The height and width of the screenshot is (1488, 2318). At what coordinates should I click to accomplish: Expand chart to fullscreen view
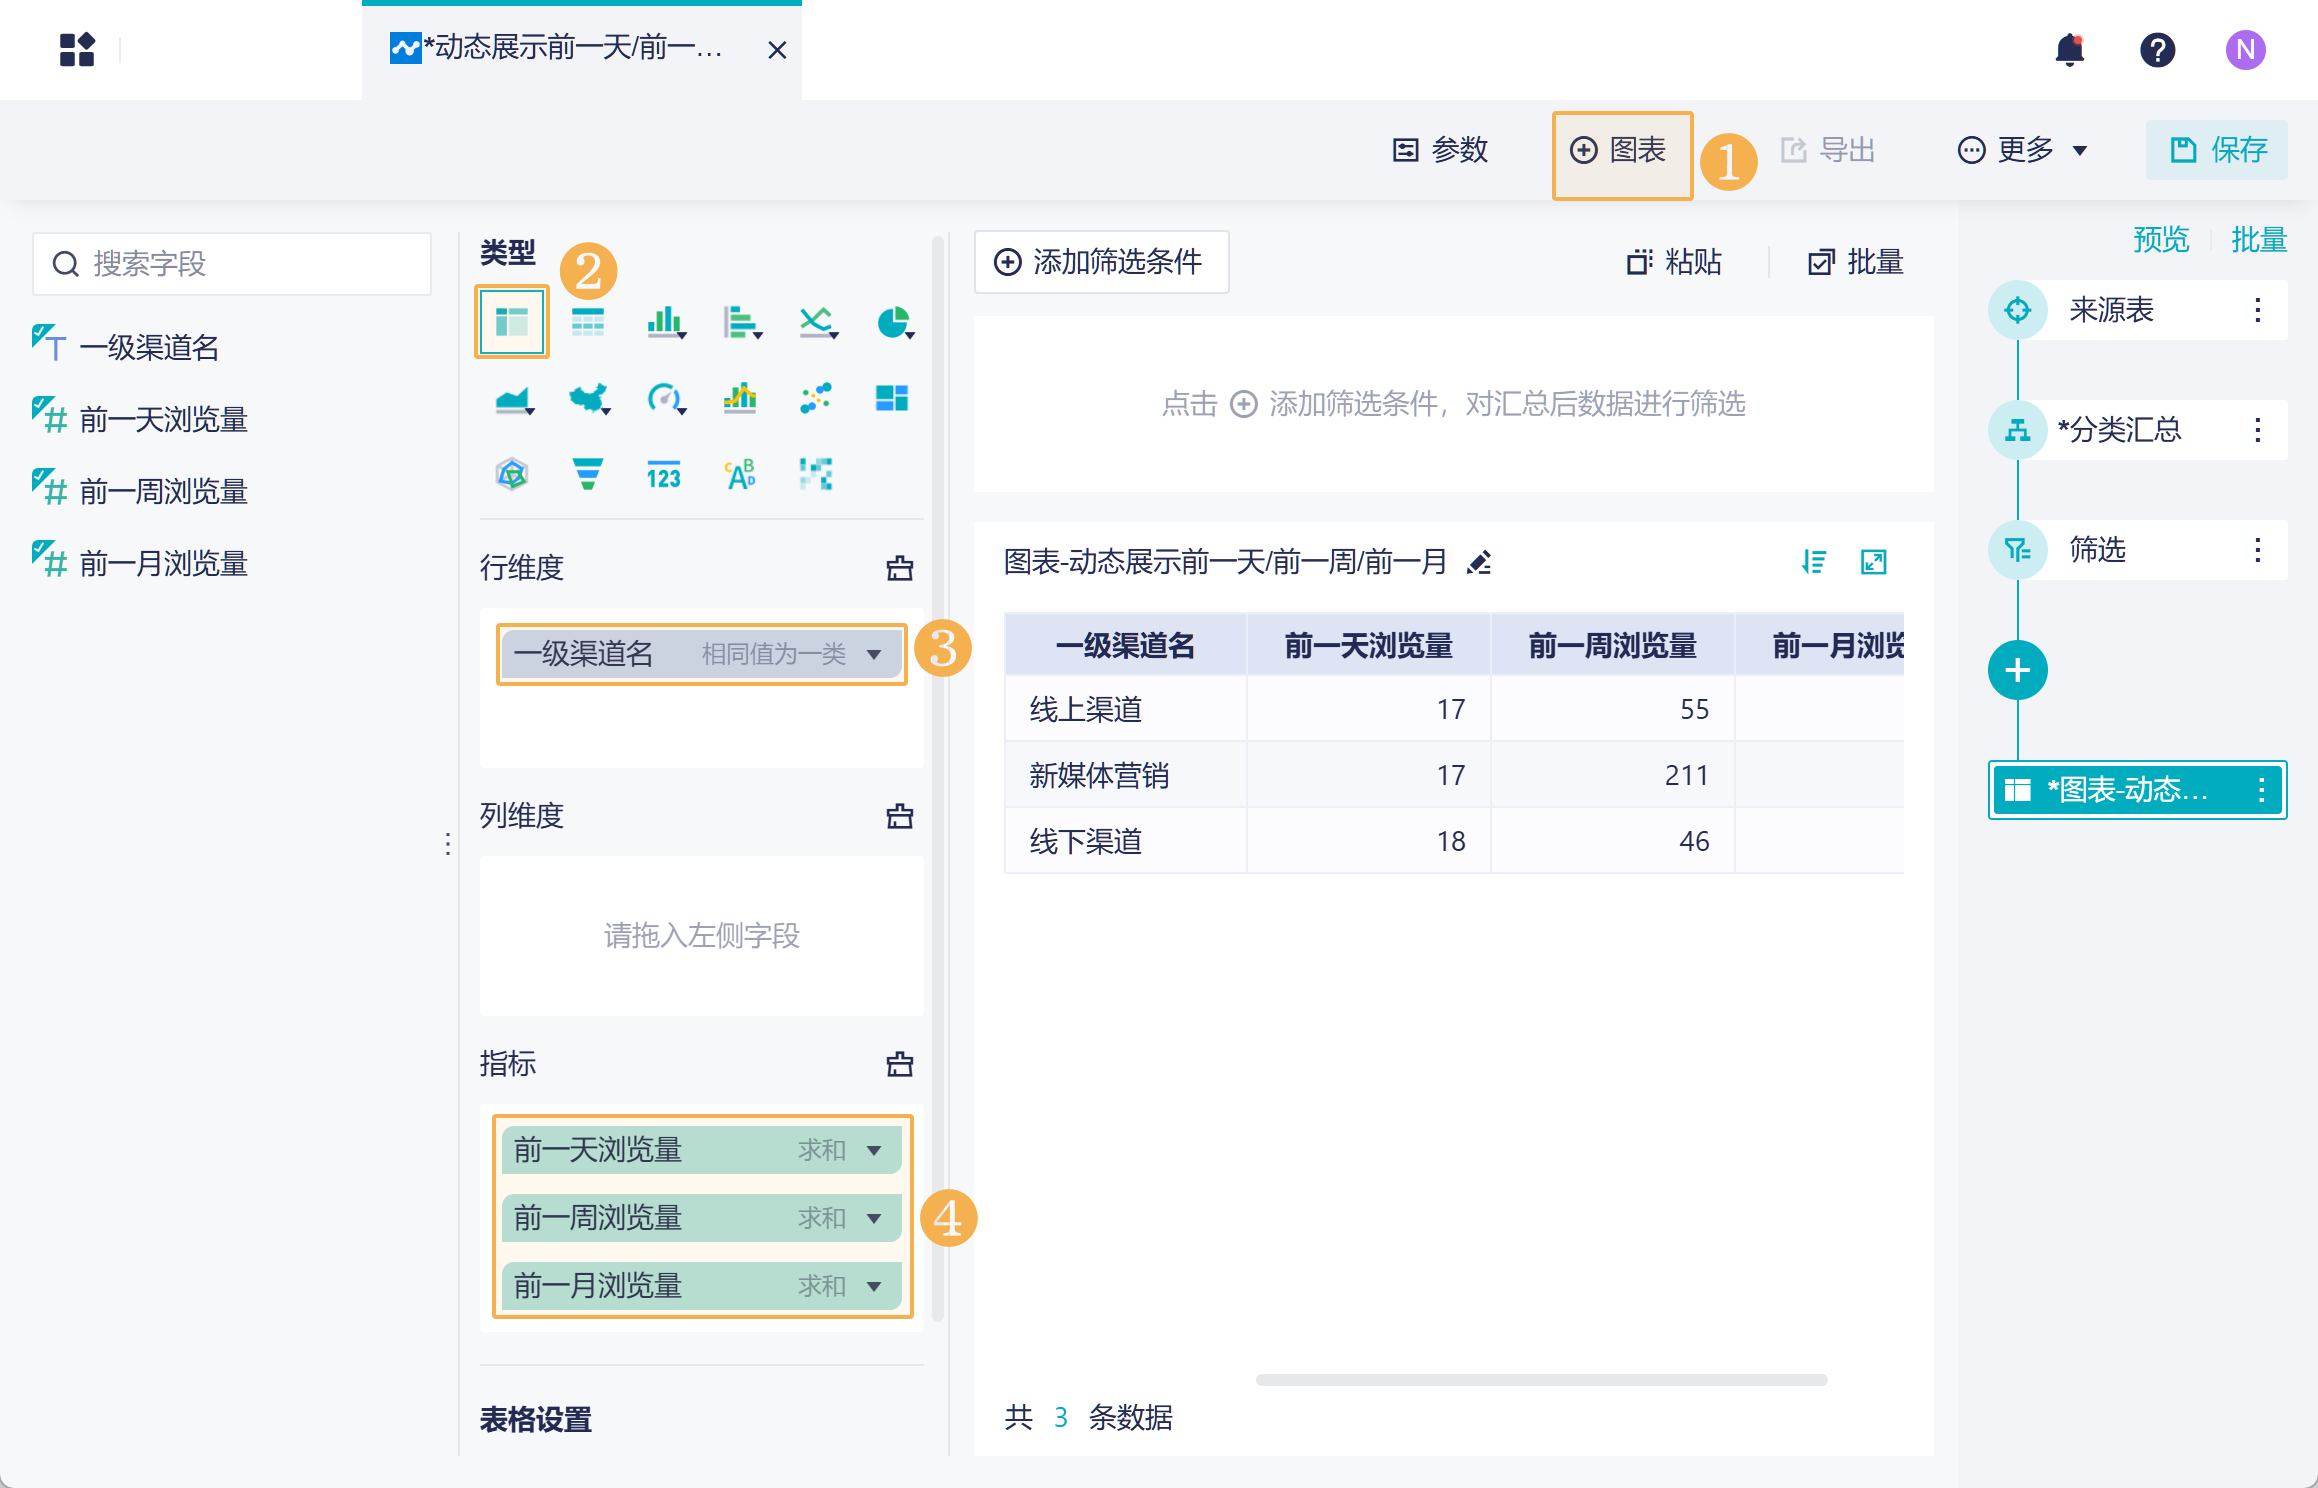[x=1873, y=562]
